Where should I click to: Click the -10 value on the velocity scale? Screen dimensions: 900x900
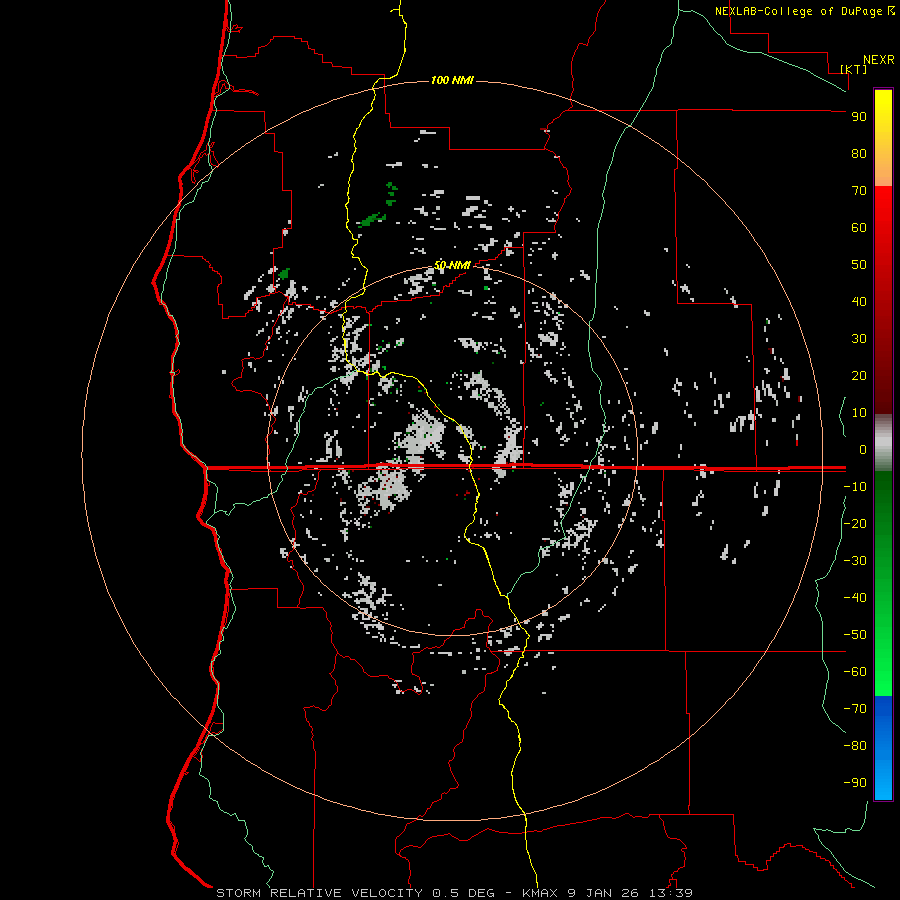(x=855, y=487)
